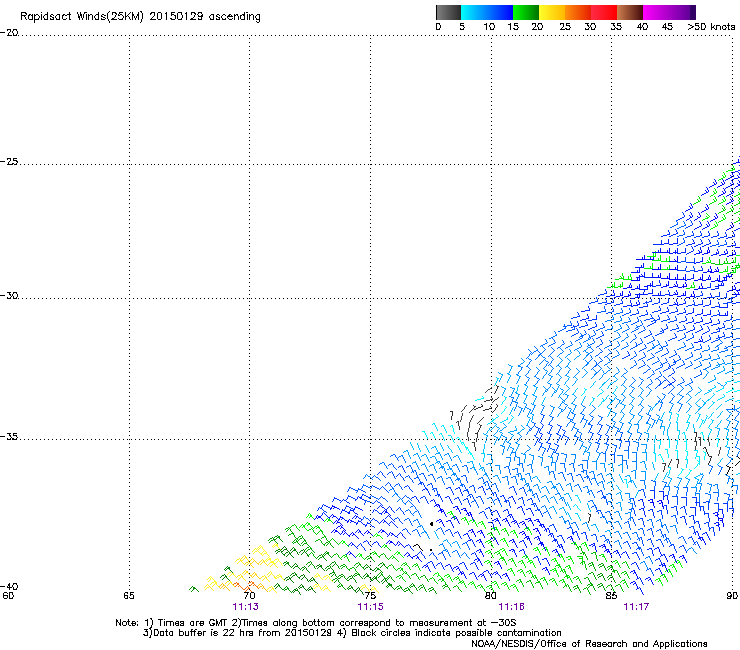Screen dimensions: 740x650
Task: Click the magenta-purple 40-50 knots legend band
Action: click(669, 12)
